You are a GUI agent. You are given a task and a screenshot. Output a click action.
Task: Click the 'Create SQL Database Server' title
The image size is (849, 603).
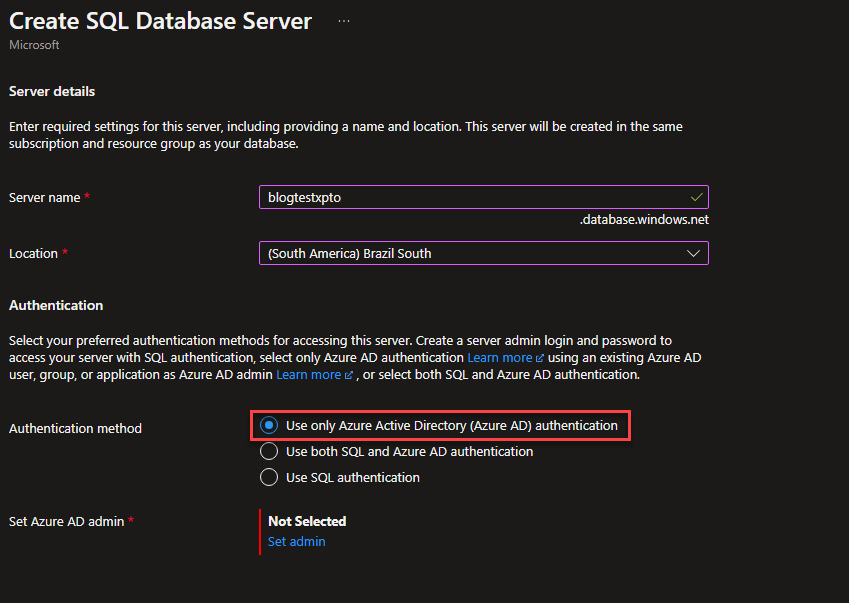point(160,21)
